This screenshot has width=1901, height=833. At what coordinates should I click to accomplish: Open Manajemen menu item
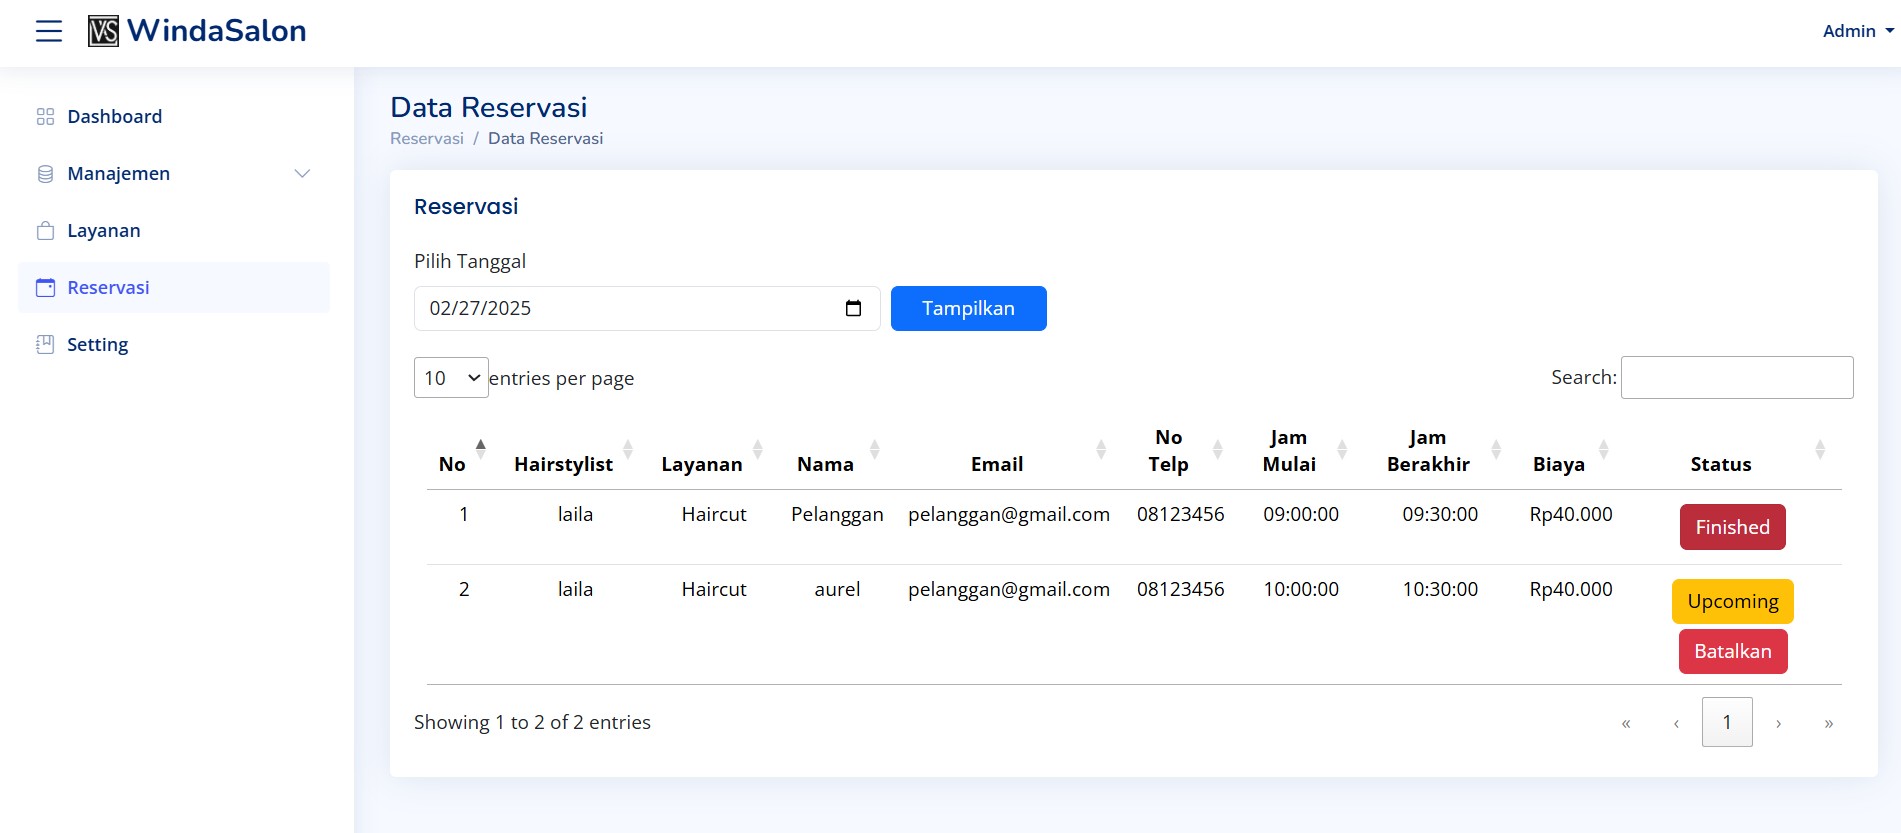[173, 174]
